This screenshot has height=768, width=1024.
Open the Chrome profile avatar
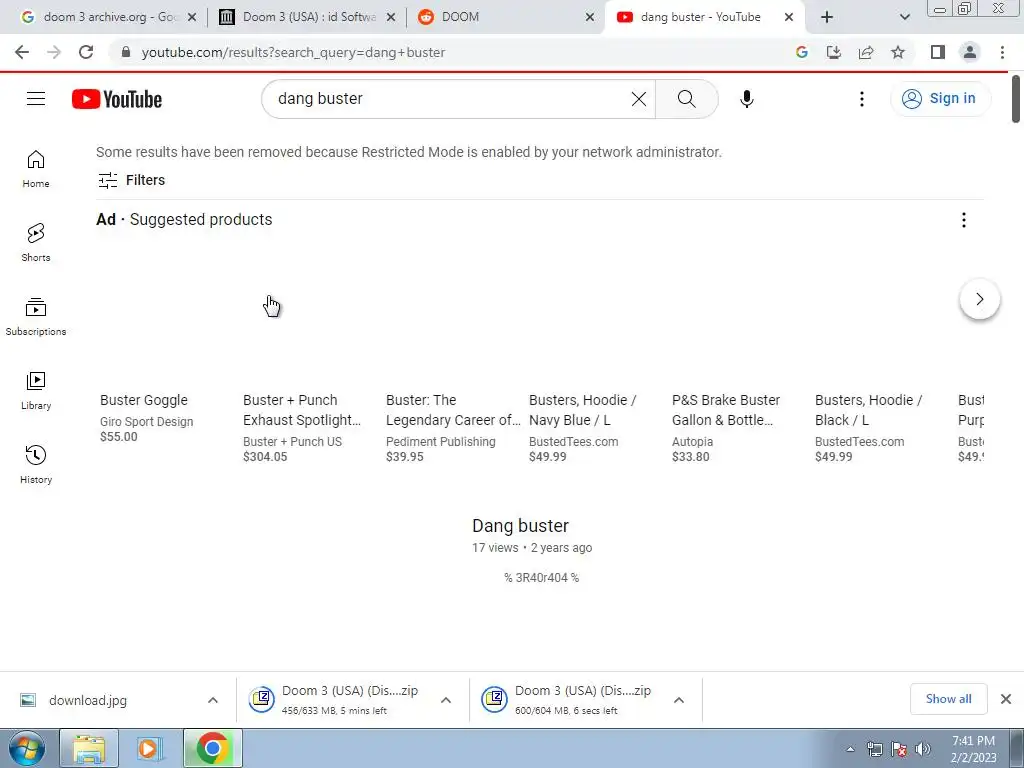click(970, 52)
